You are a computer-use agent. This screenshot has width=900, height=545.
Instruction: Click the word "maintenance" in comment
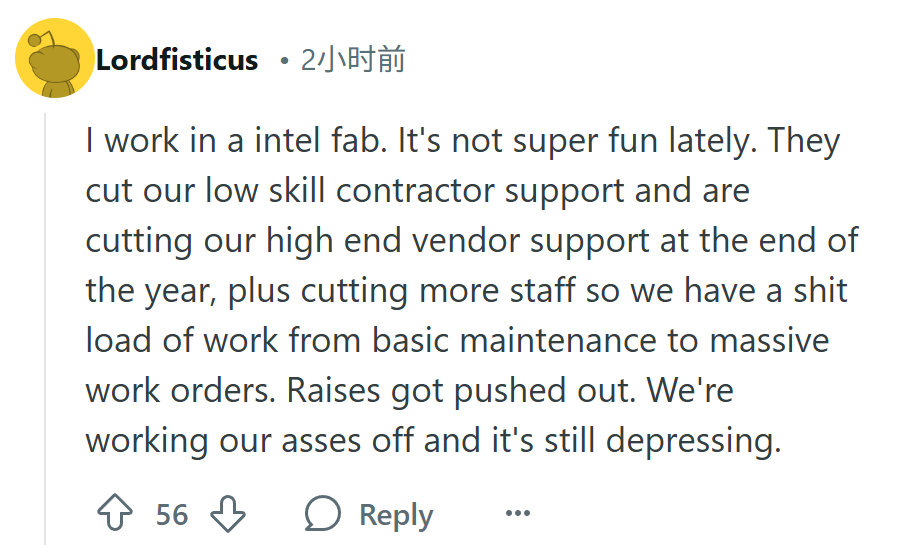coord(557,341)
